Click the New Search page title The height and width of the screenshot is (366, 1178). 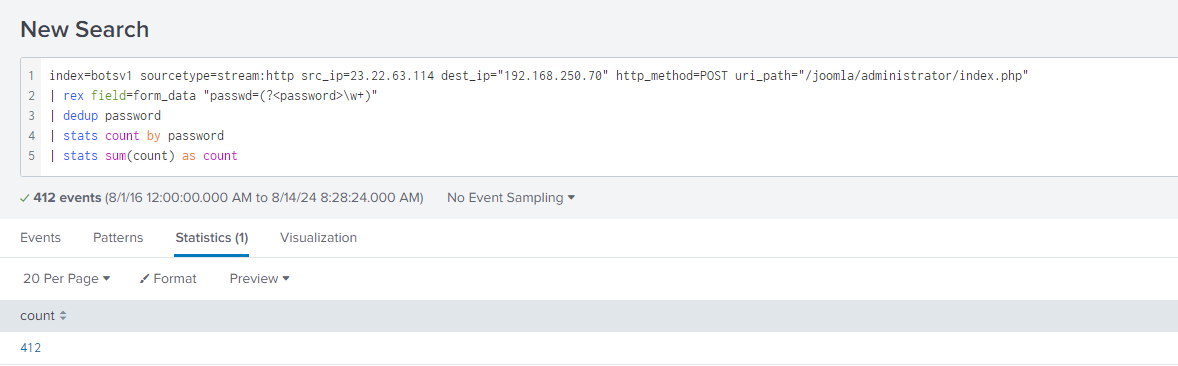click(84, 29)
